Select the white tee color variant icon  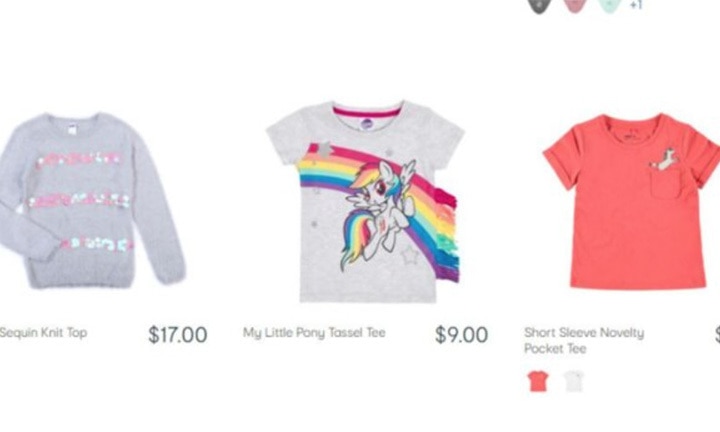pyautogui.click(x=574, y=381)
